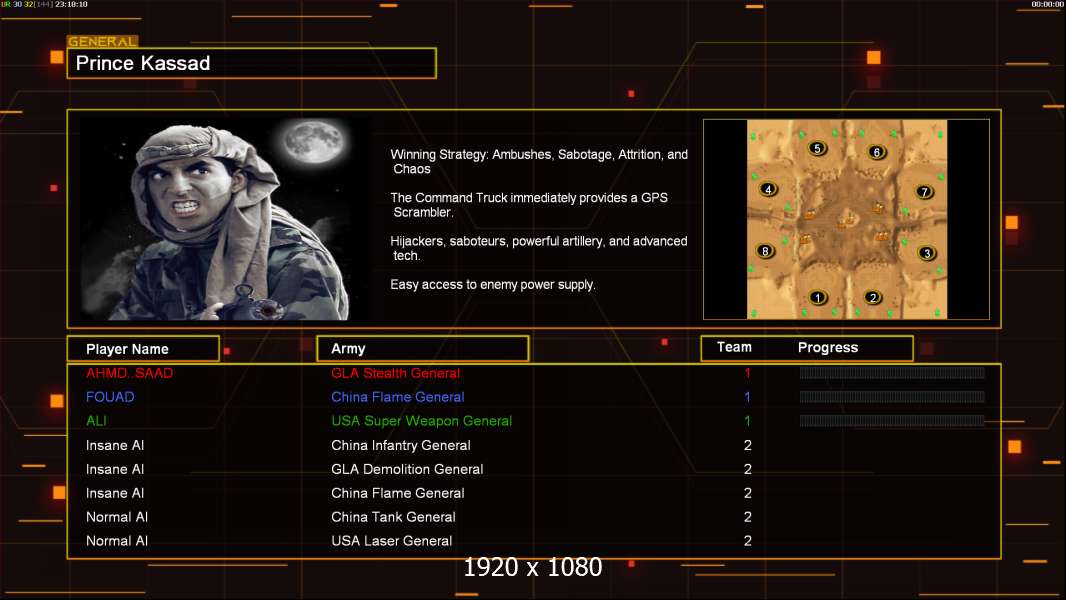This screenshot has width=1066, height=600.
Task: Click the Prince Kassad general portrait
Action: click(224, 218)
